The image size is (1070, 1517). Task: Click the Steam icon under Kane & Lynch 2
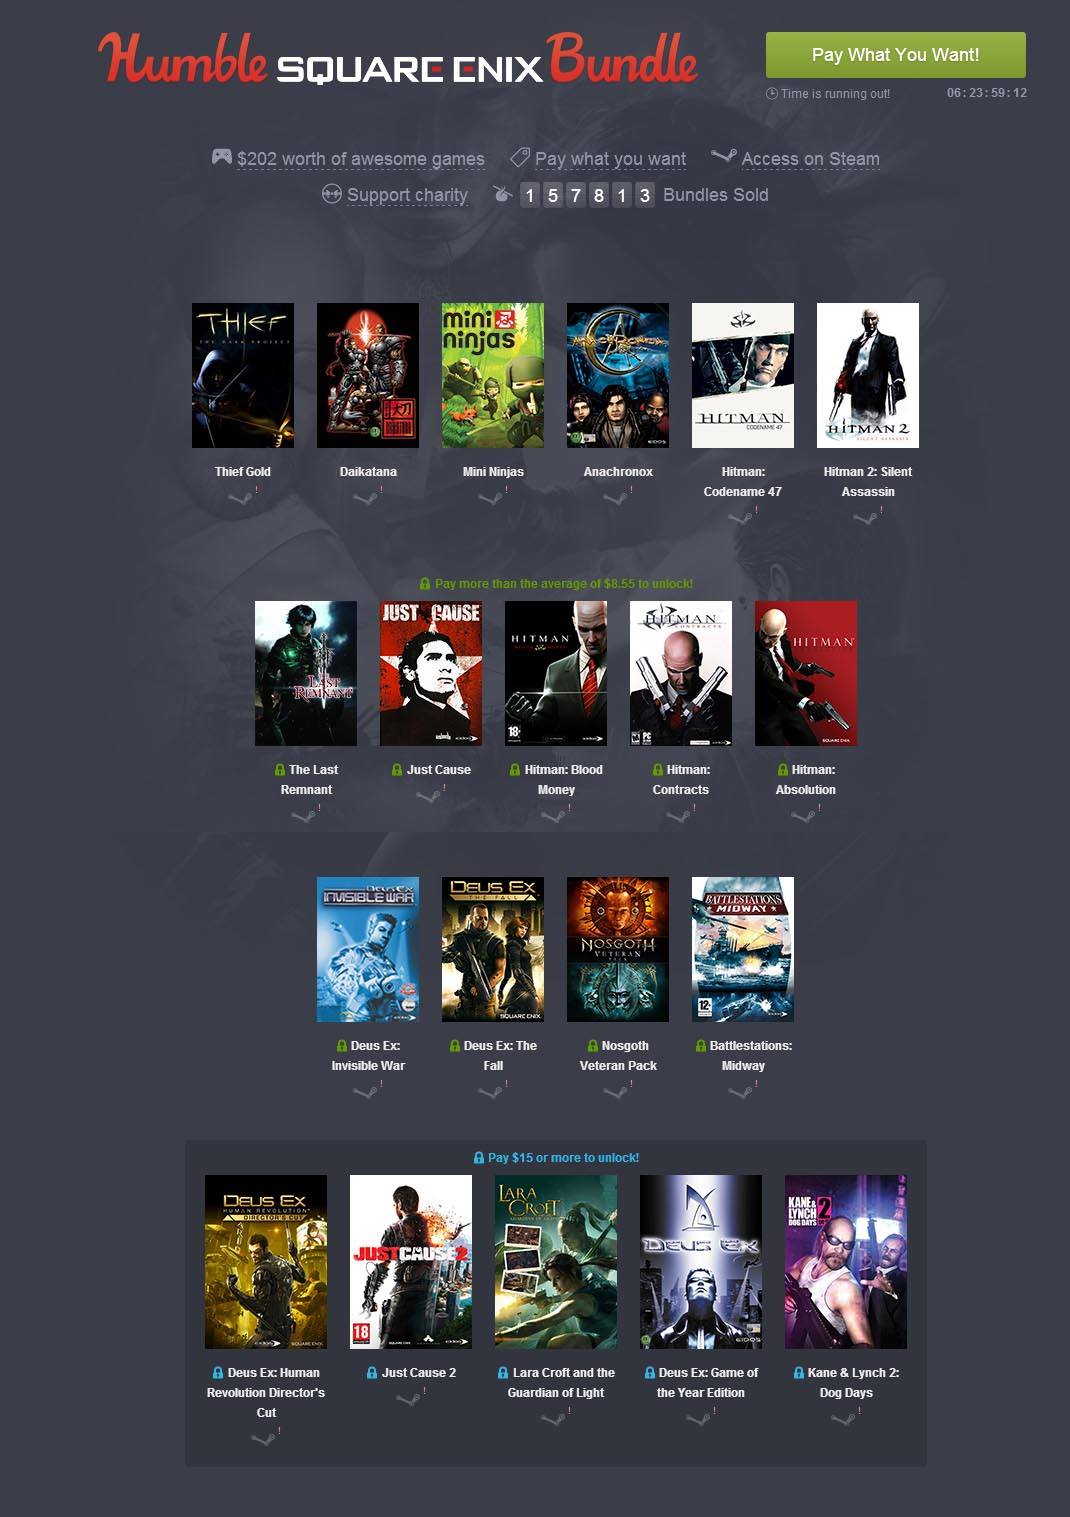[x=843, y=1418]
